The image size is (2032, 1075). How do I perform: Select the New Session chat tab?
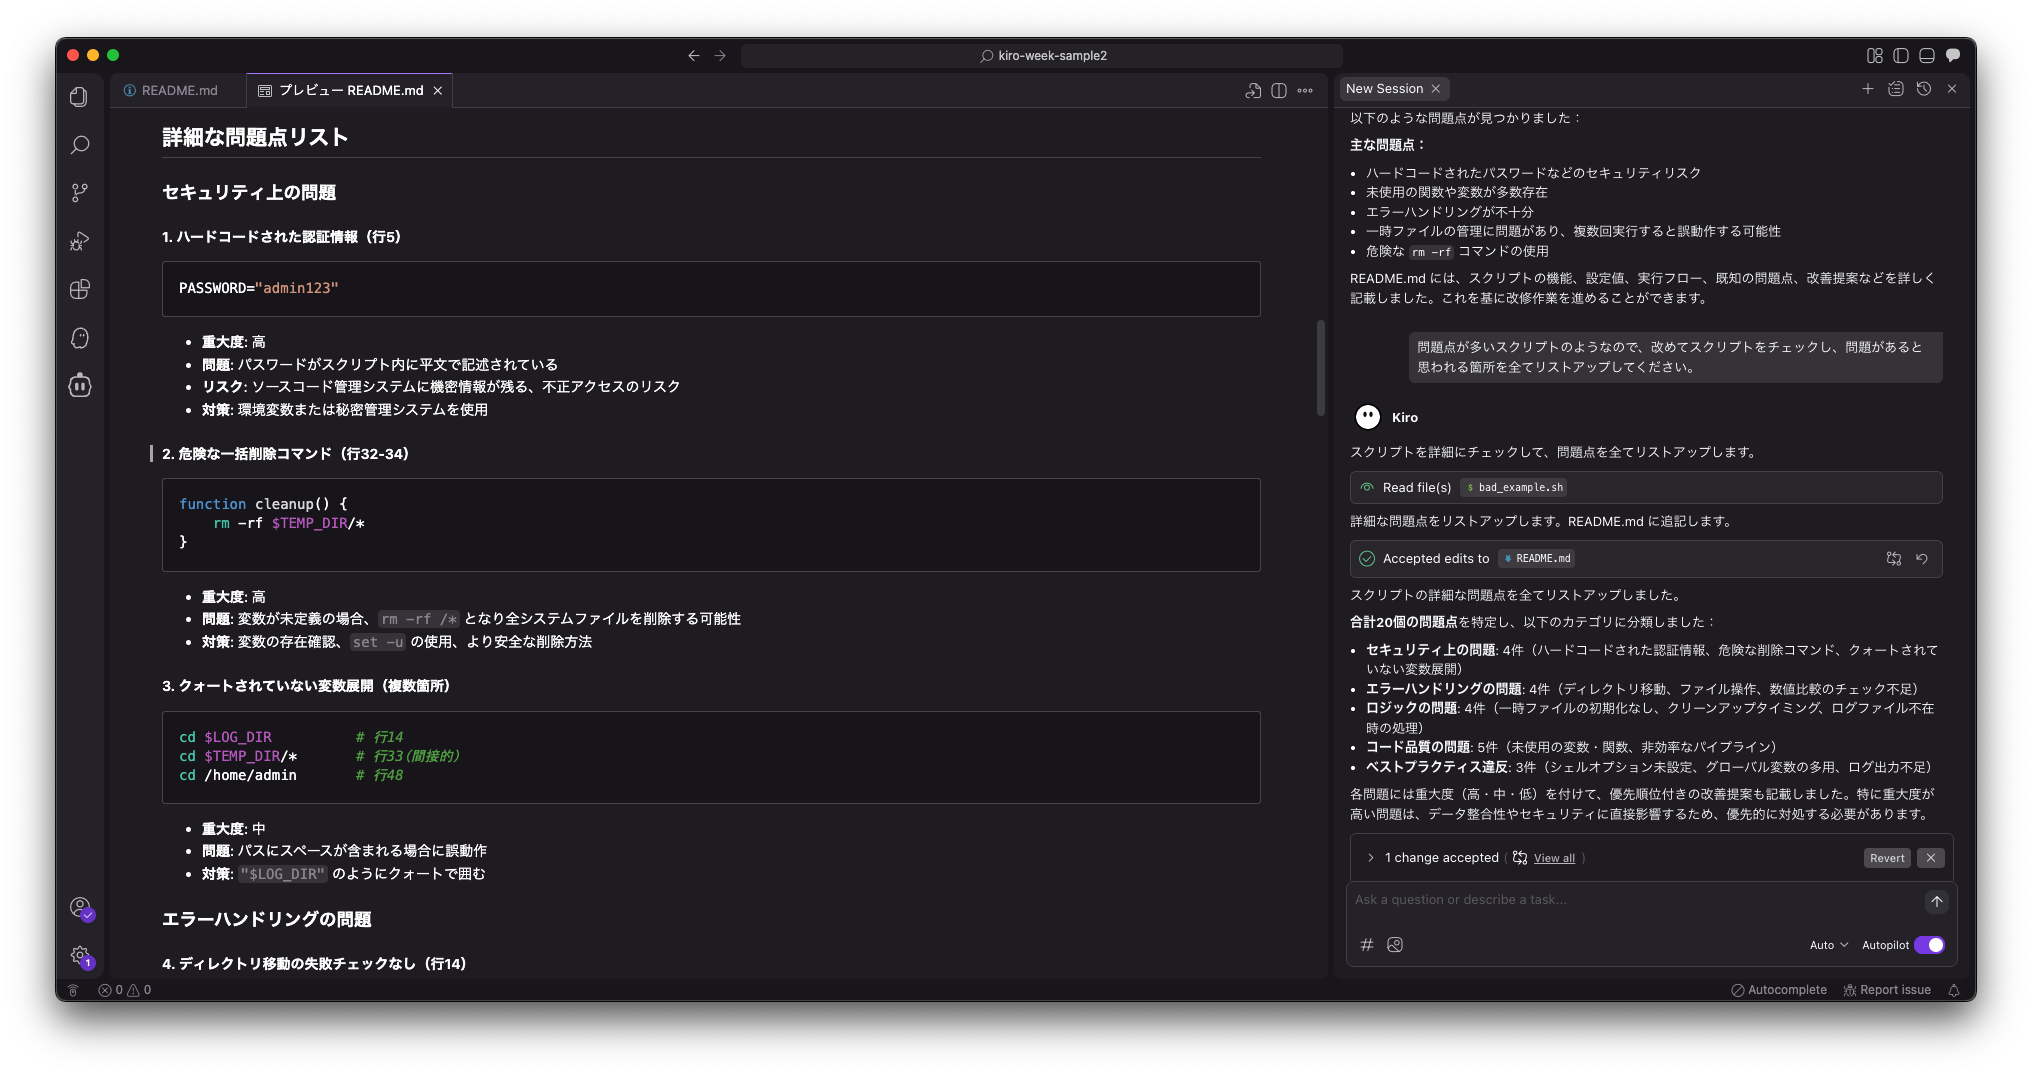[1384, 89]
